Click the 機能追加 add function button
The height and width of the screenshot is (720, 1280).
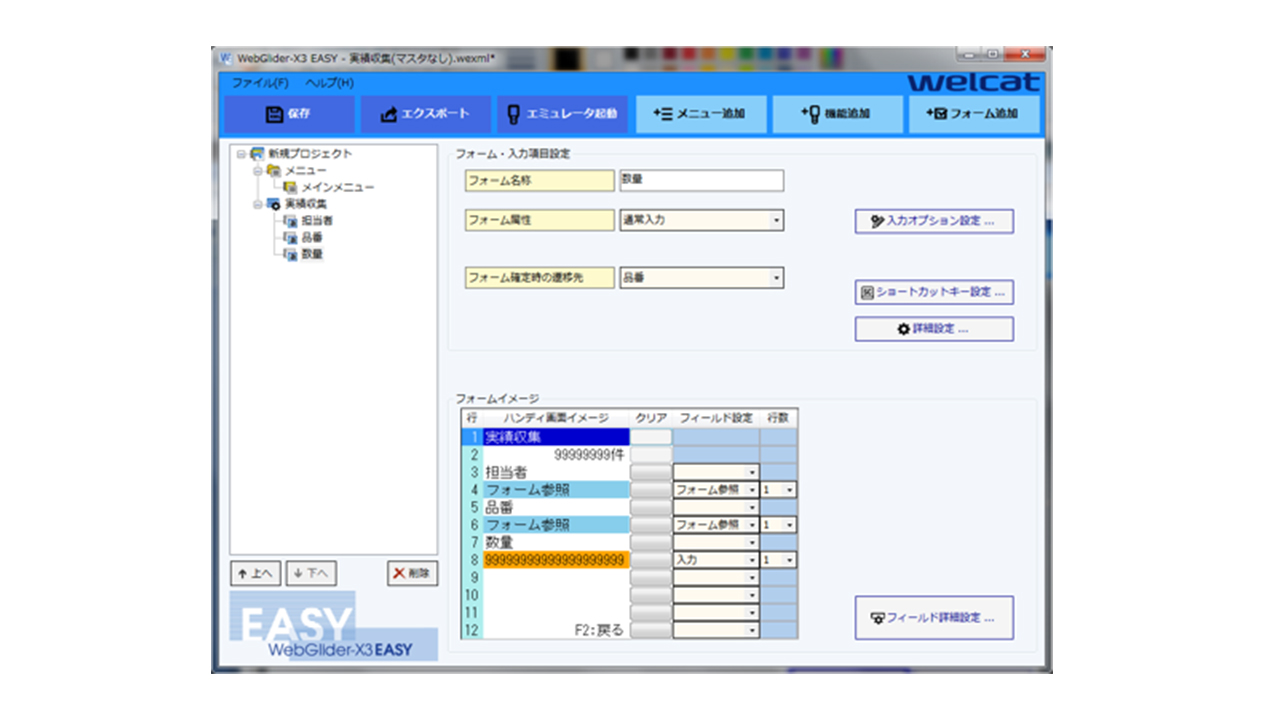pyautogui.click(x=836, y=114)
